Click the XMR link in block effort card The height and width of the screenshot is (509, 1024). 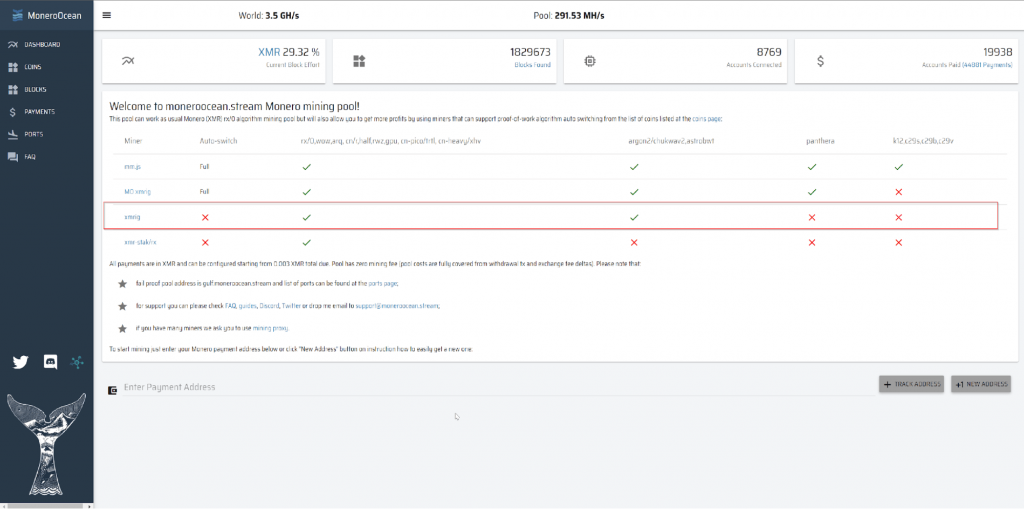click(269, 52)
